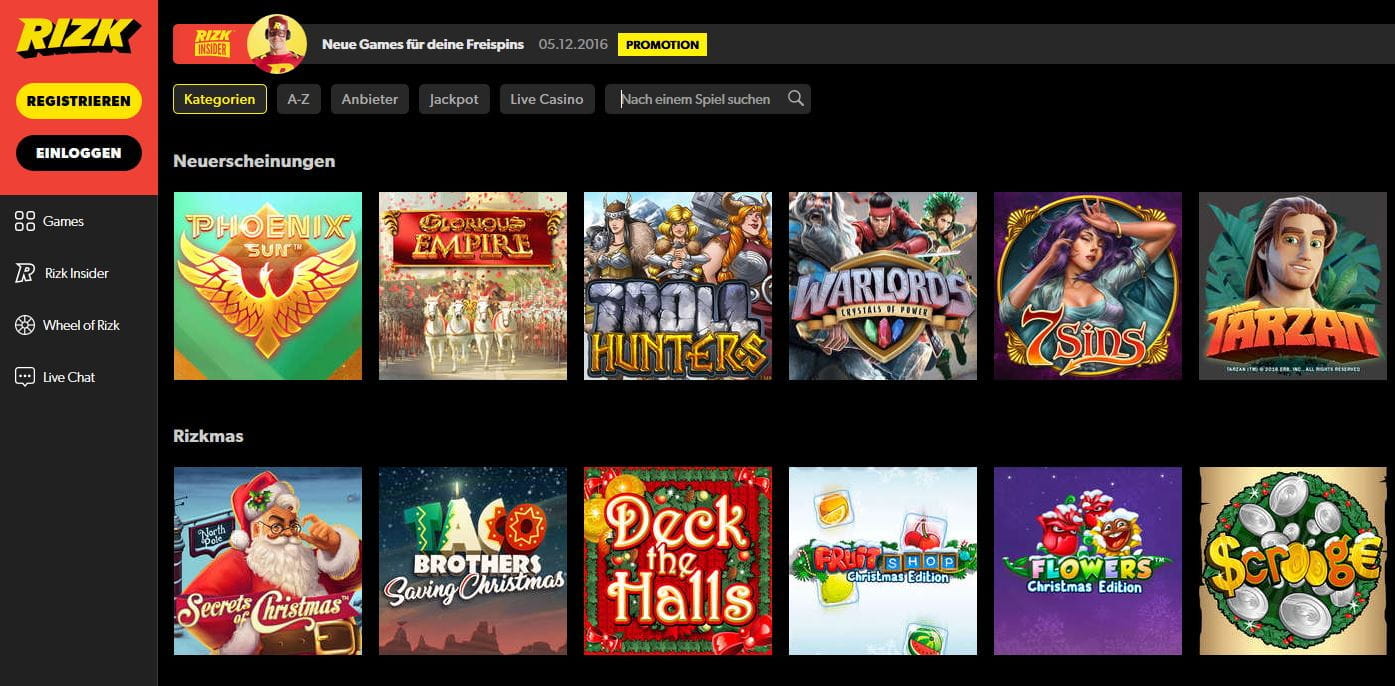Switch to the Anbieter tab

point(369,99)
